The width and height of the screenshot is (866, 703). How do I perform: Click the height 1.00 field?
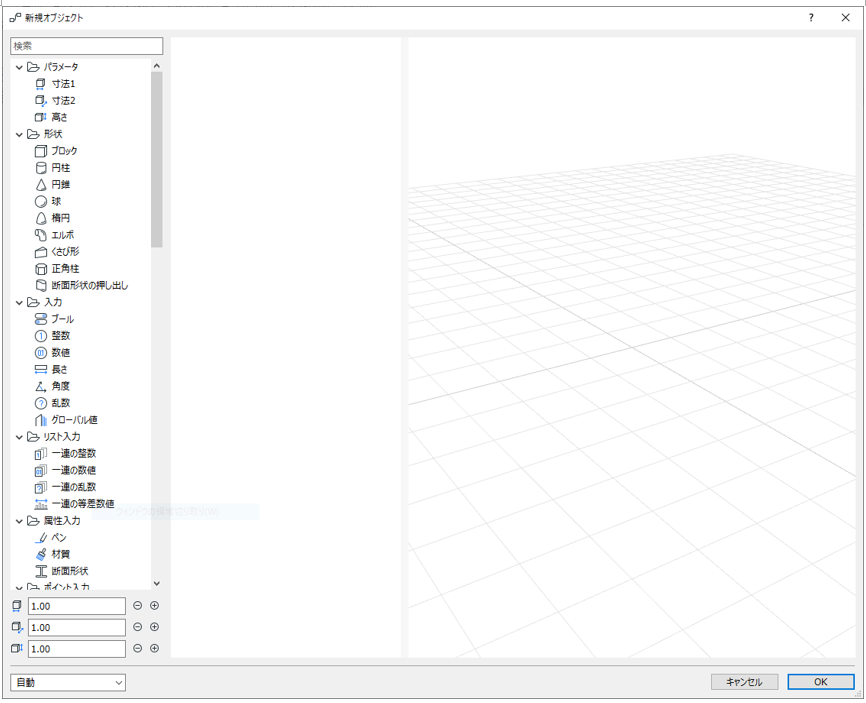(77, 649)
